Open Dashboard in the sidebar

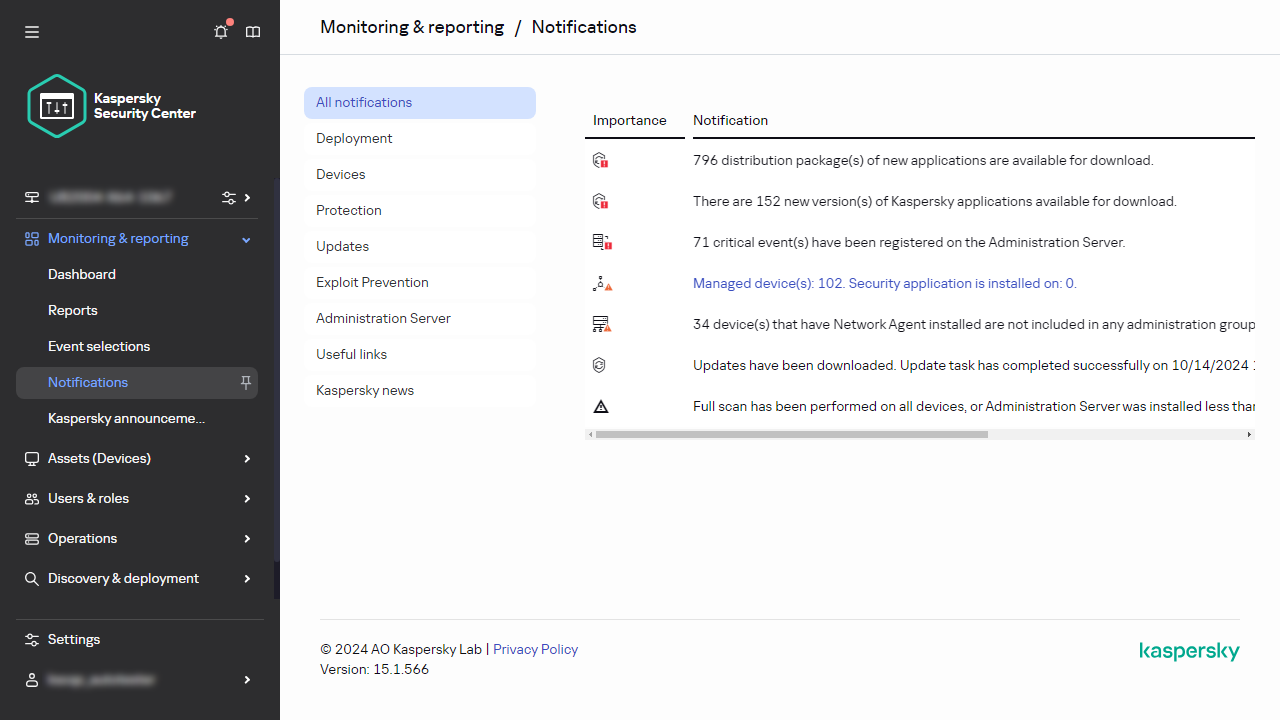coord(82,274)
